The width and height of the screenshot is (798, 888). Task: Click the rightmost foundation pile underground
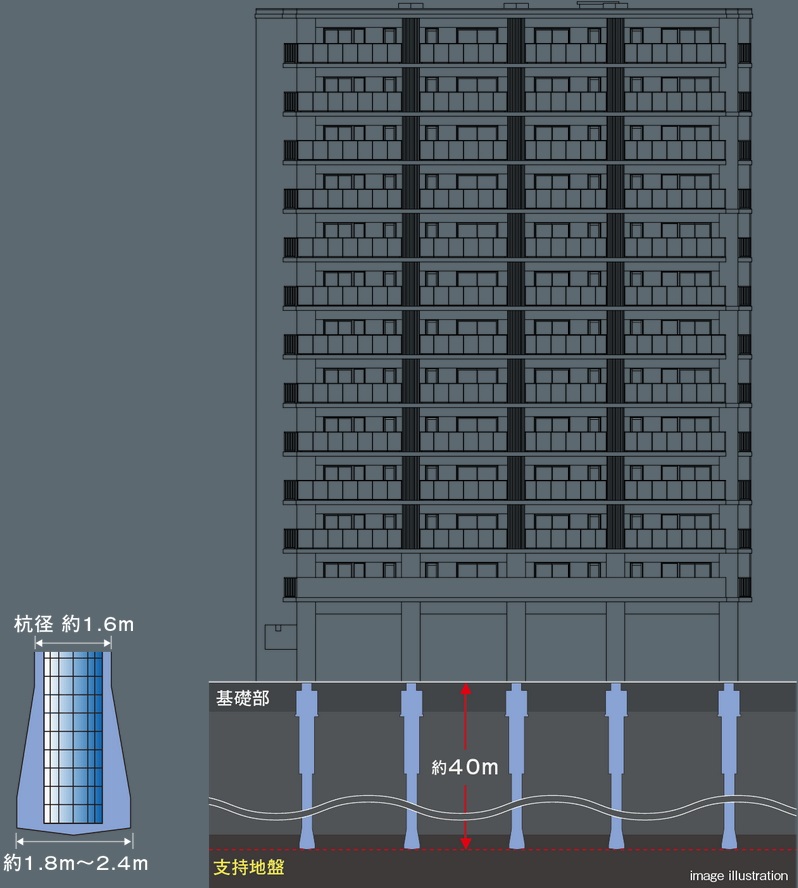click(729, 760)
